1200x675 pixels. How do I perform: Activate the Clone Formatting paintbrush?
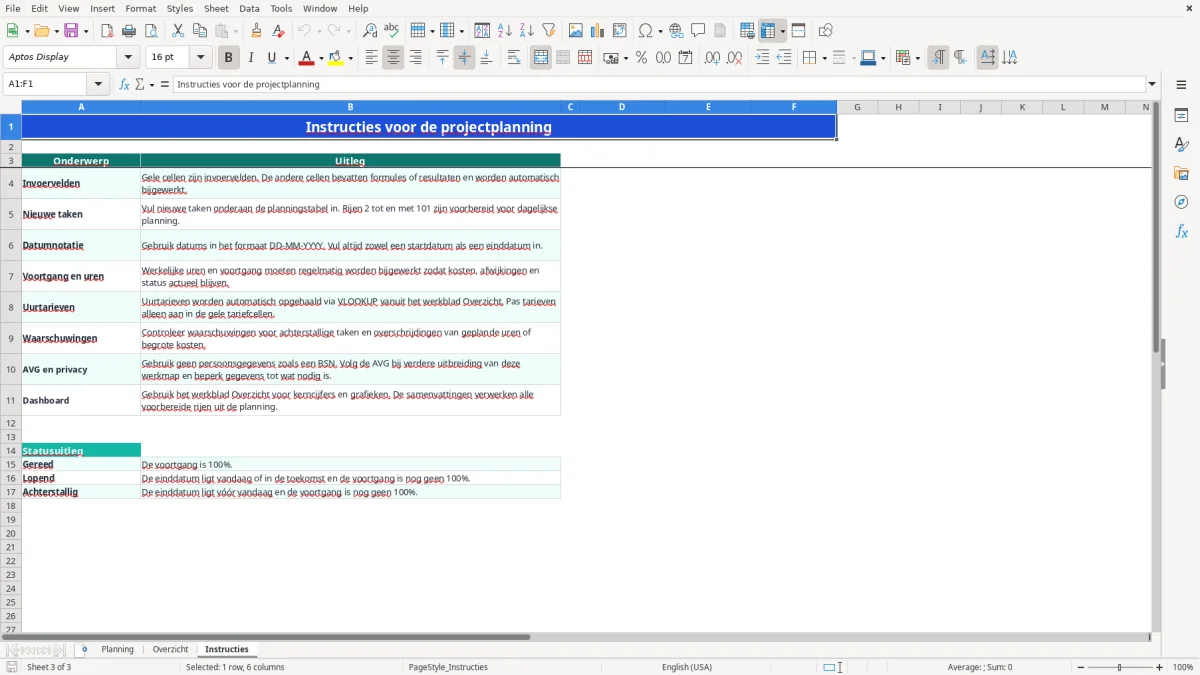click(257, 31)
